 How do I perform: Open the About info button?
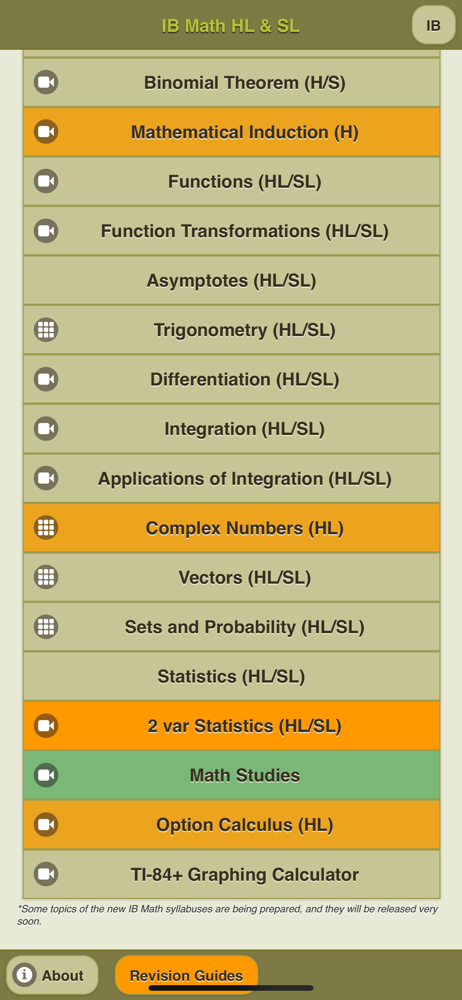click(x=52, y=975)
